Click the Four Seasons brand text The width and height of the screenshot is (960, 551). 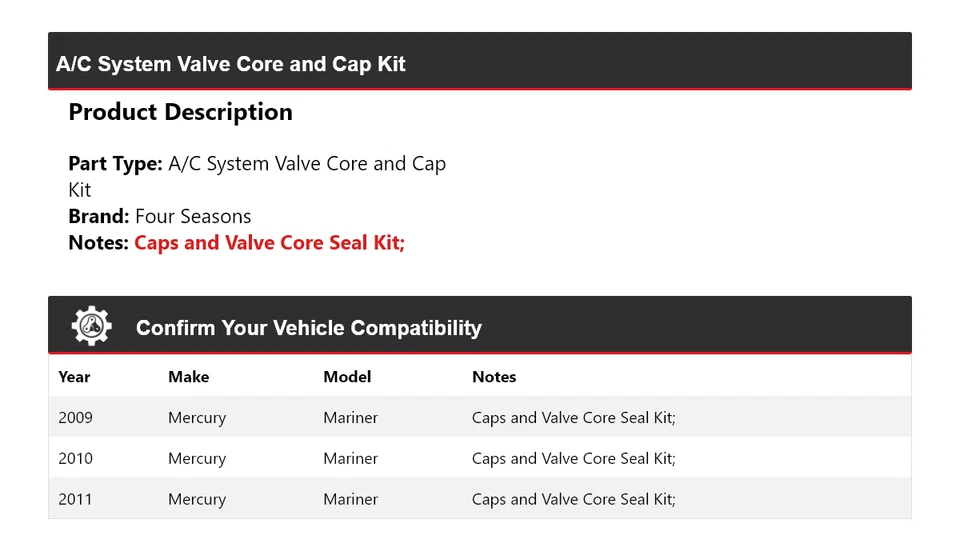[193, 216]
